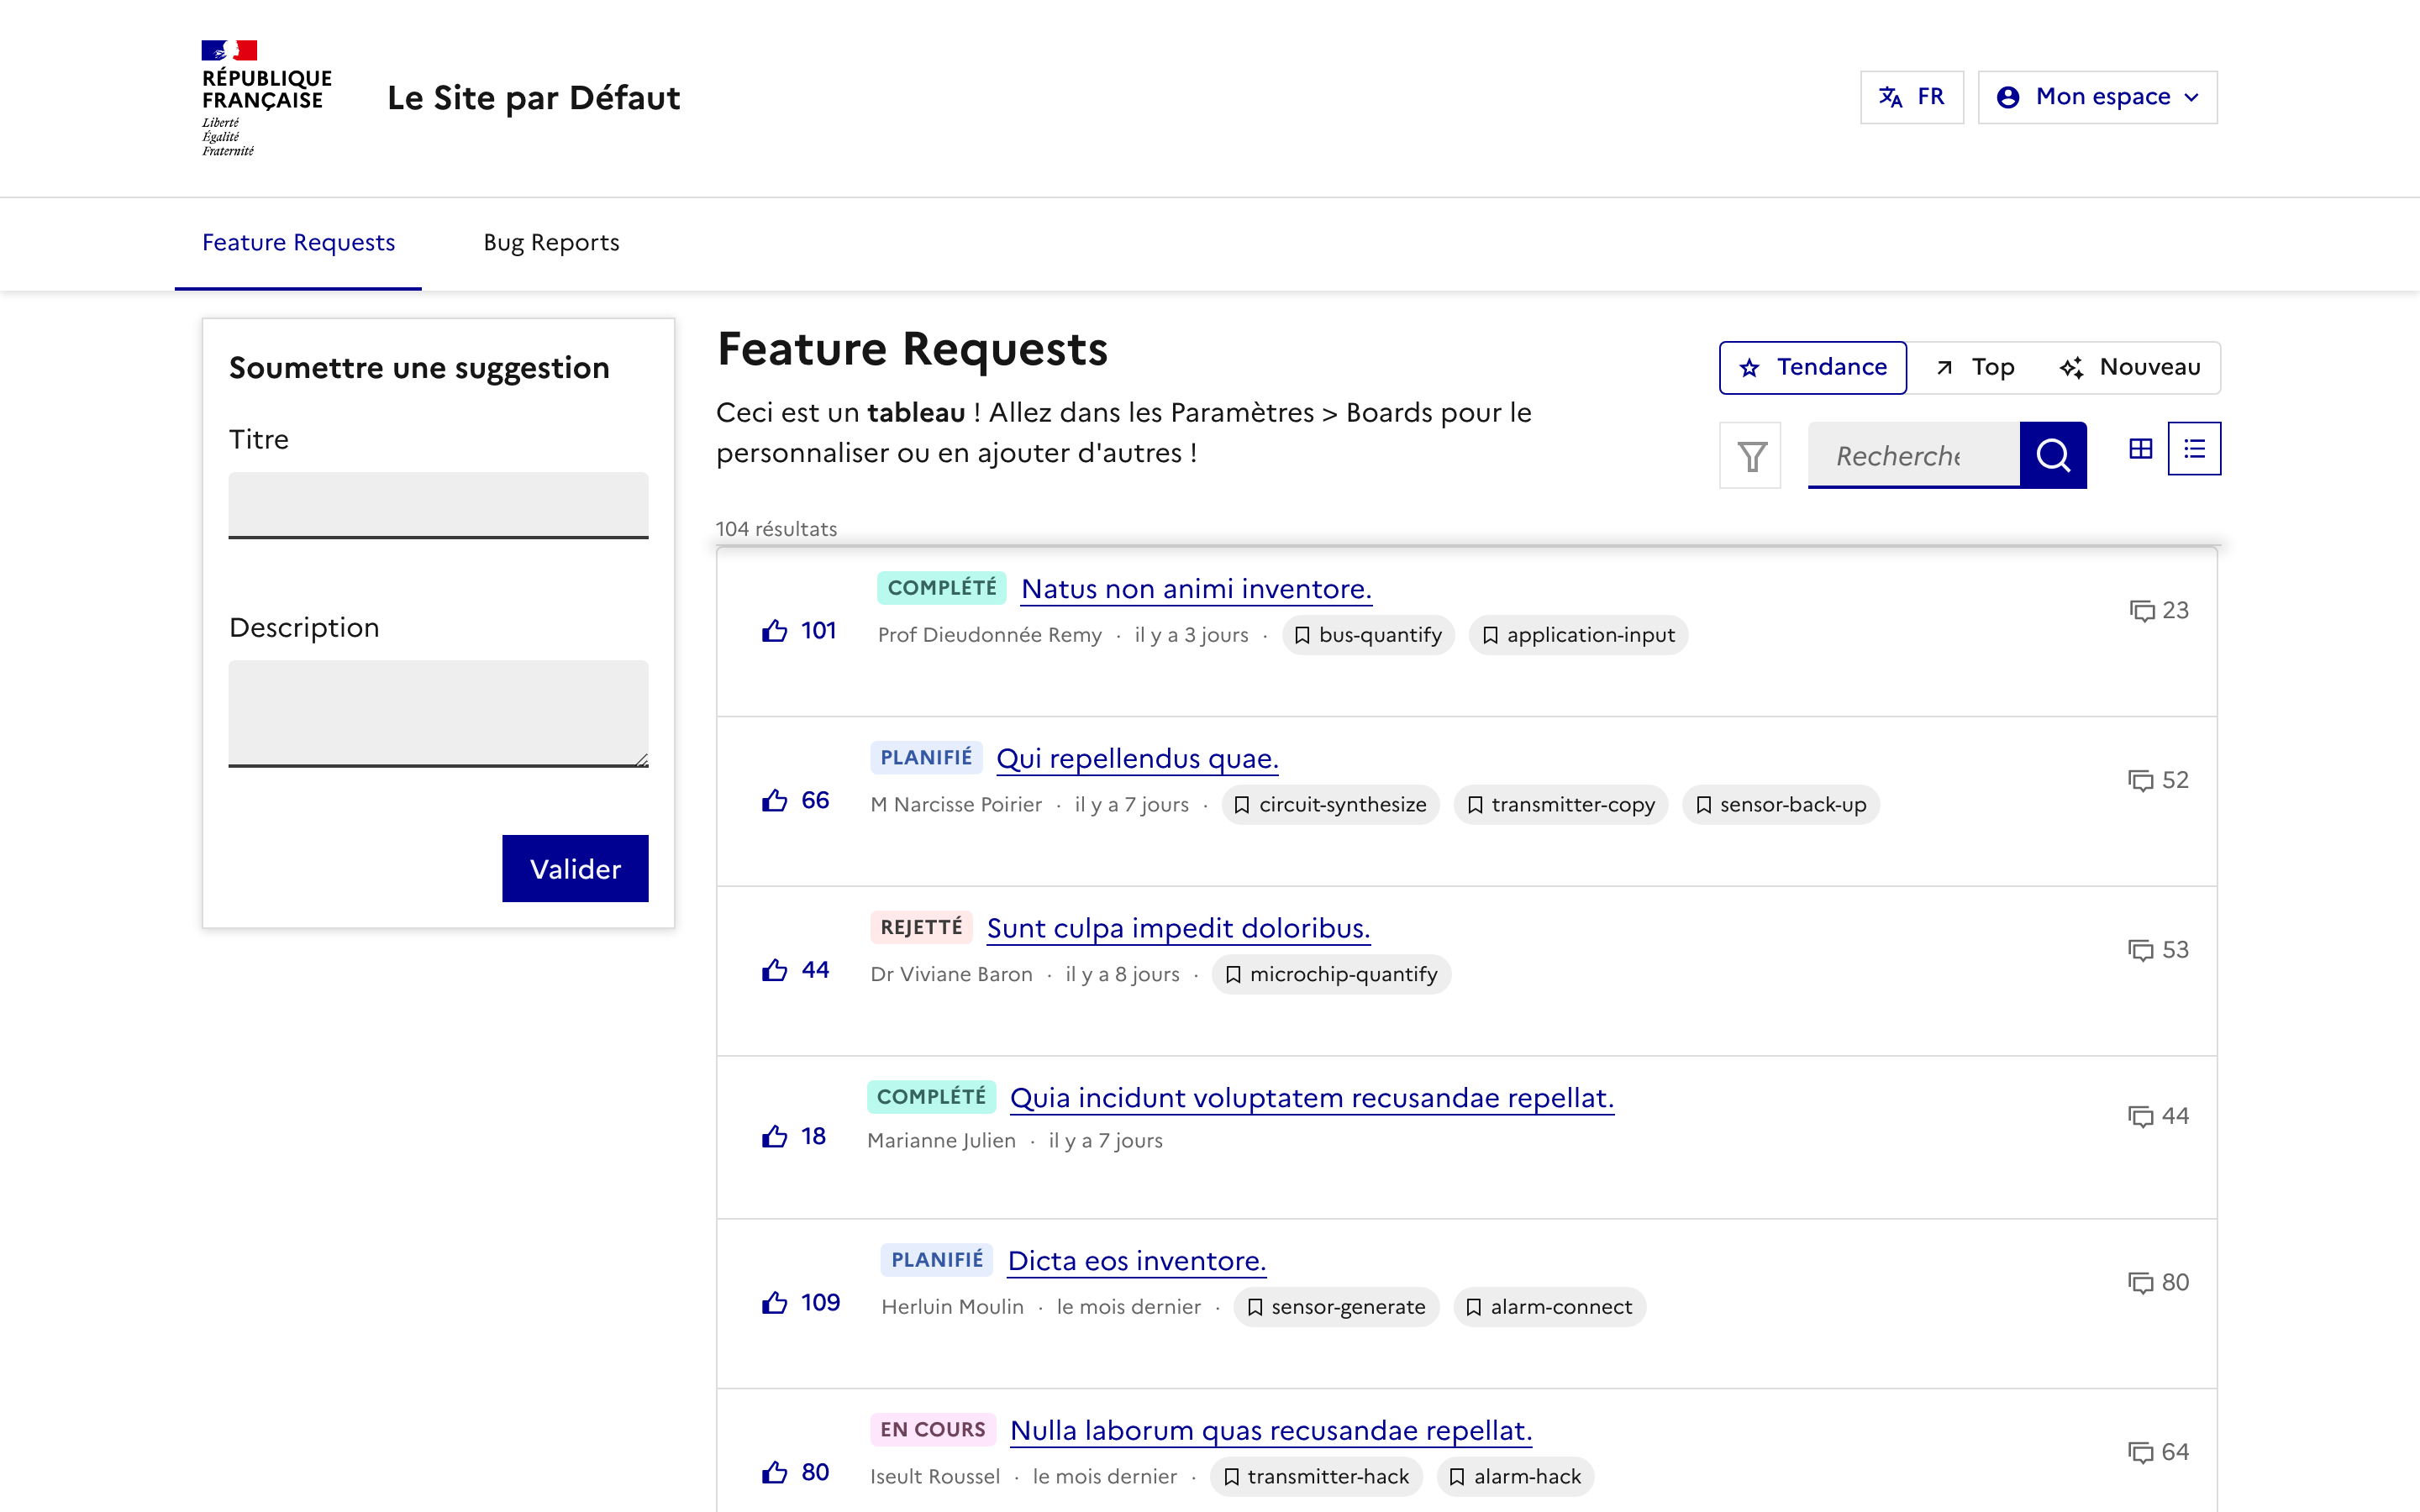Select the Nouveau sort option

pyautogui.click(x=2130, y=367)
